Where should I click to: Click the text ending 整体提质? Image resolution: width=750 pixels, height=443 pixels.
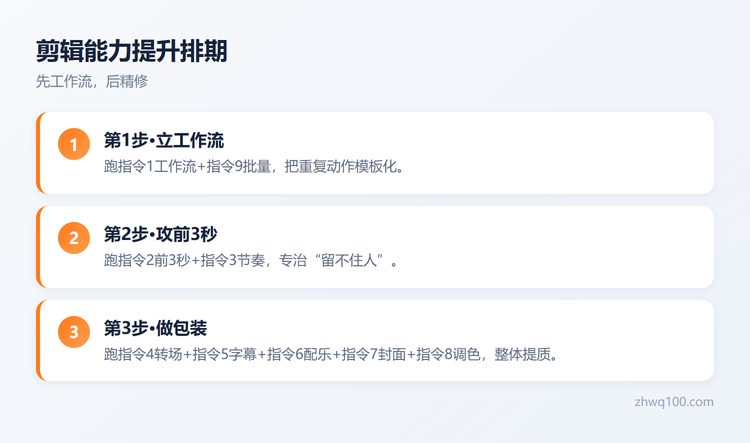pyautogui.click(x=523, y=354)
